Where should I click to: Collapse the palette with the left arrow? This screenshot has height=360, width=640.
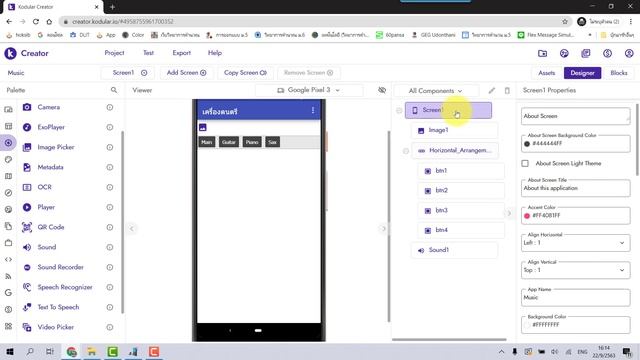(131, 229)
